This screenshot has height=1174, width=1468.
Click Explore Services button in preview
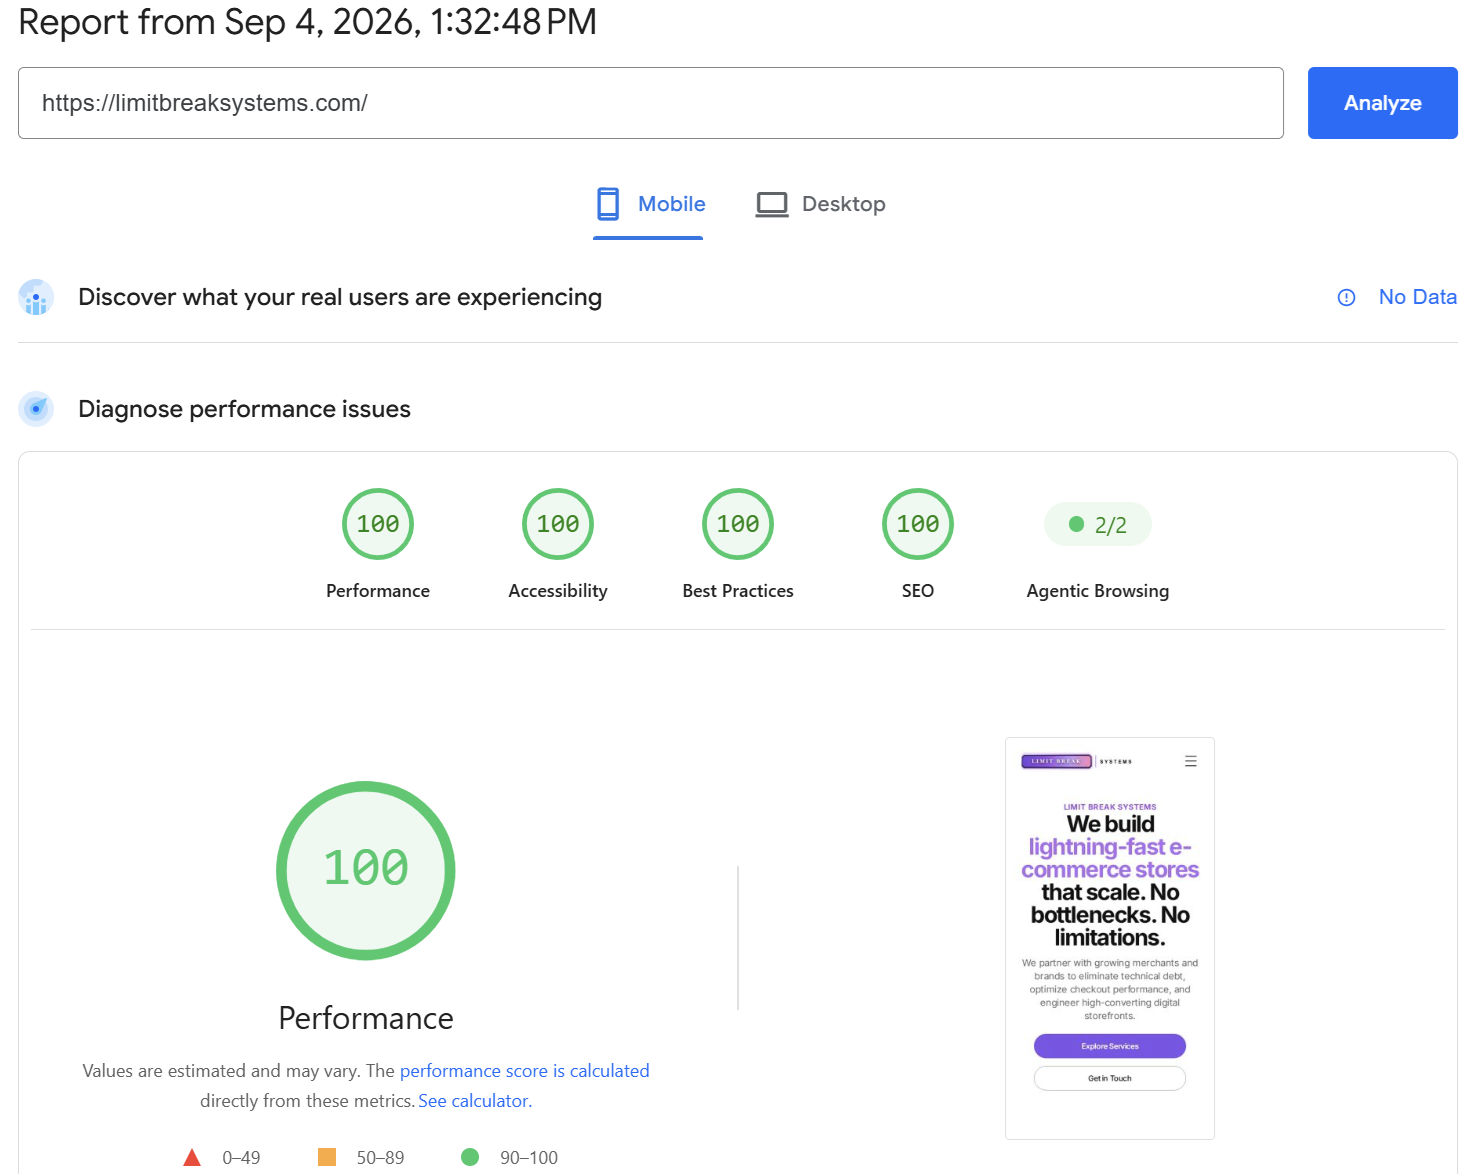click(x=1110, y=1046)
